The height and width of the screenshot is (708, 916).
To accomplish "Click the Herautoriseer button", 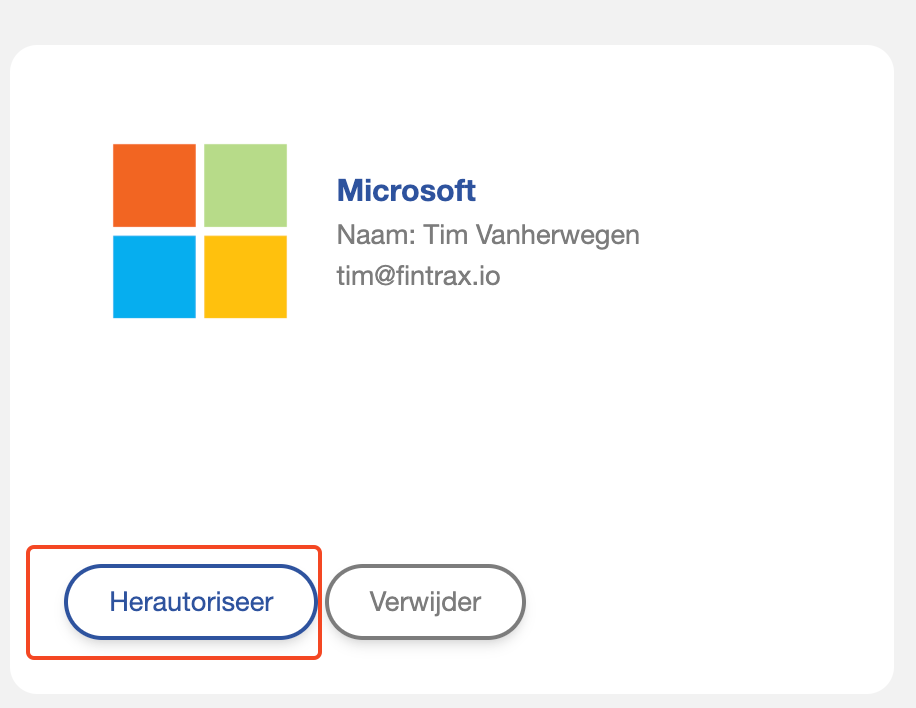I will click(x=190, y=602).
